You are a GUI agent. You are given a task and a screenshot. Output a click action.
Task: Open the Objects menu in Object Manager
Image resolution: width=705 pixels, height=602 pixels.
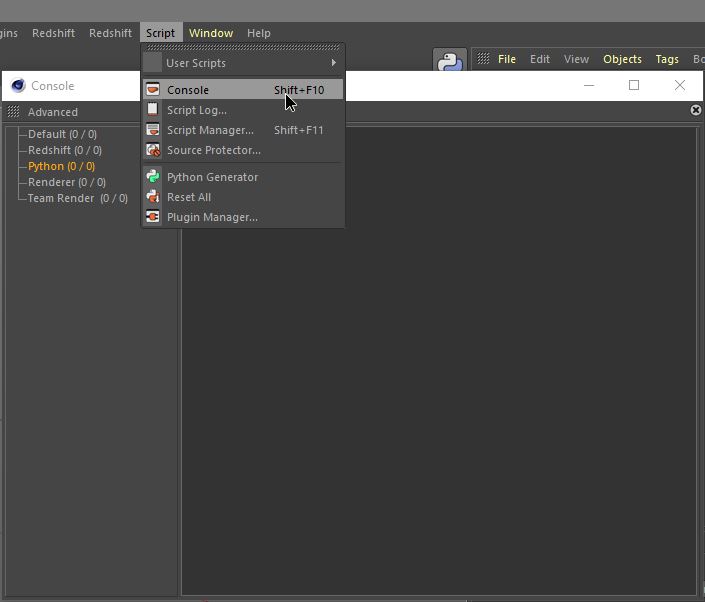622,59
